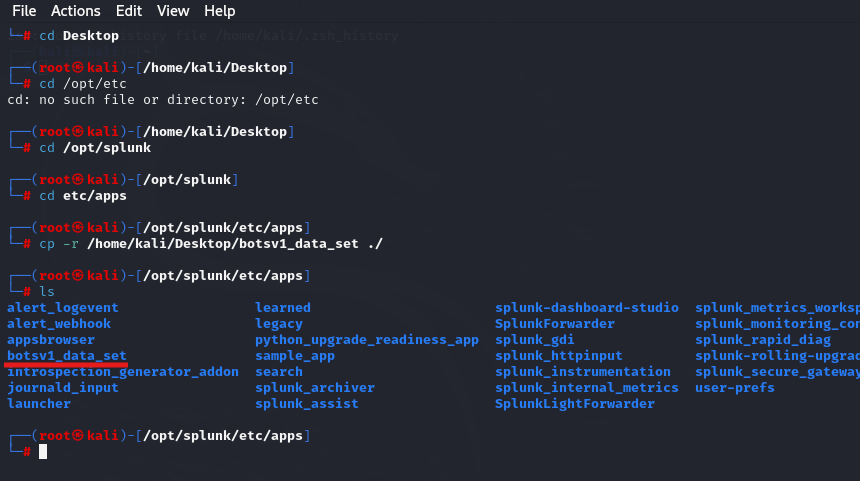Open the File menu
This screenshot has height=481, width=860.
click(x=24, y=11)
